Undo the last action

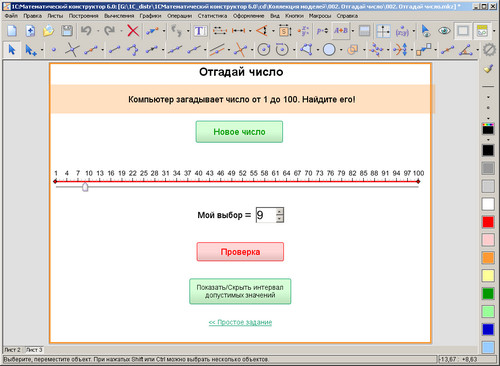pos(87,31)
